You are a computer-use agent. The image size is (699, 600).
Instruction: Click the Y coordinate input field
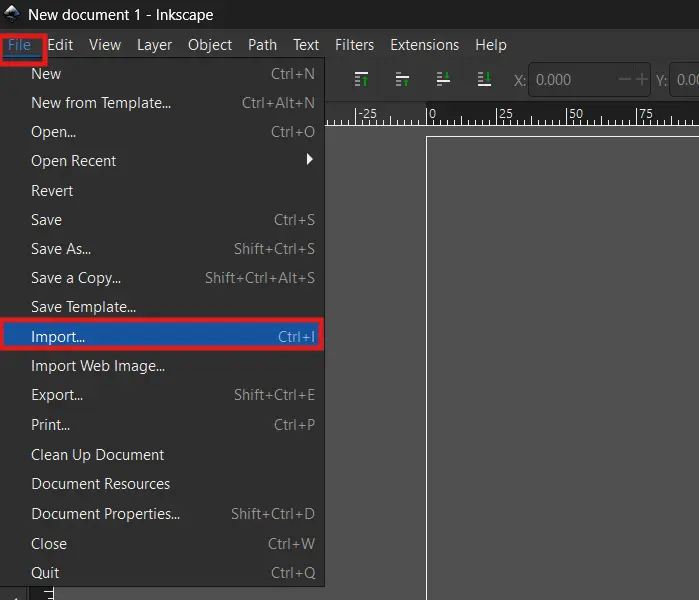[x=685, y=80]
